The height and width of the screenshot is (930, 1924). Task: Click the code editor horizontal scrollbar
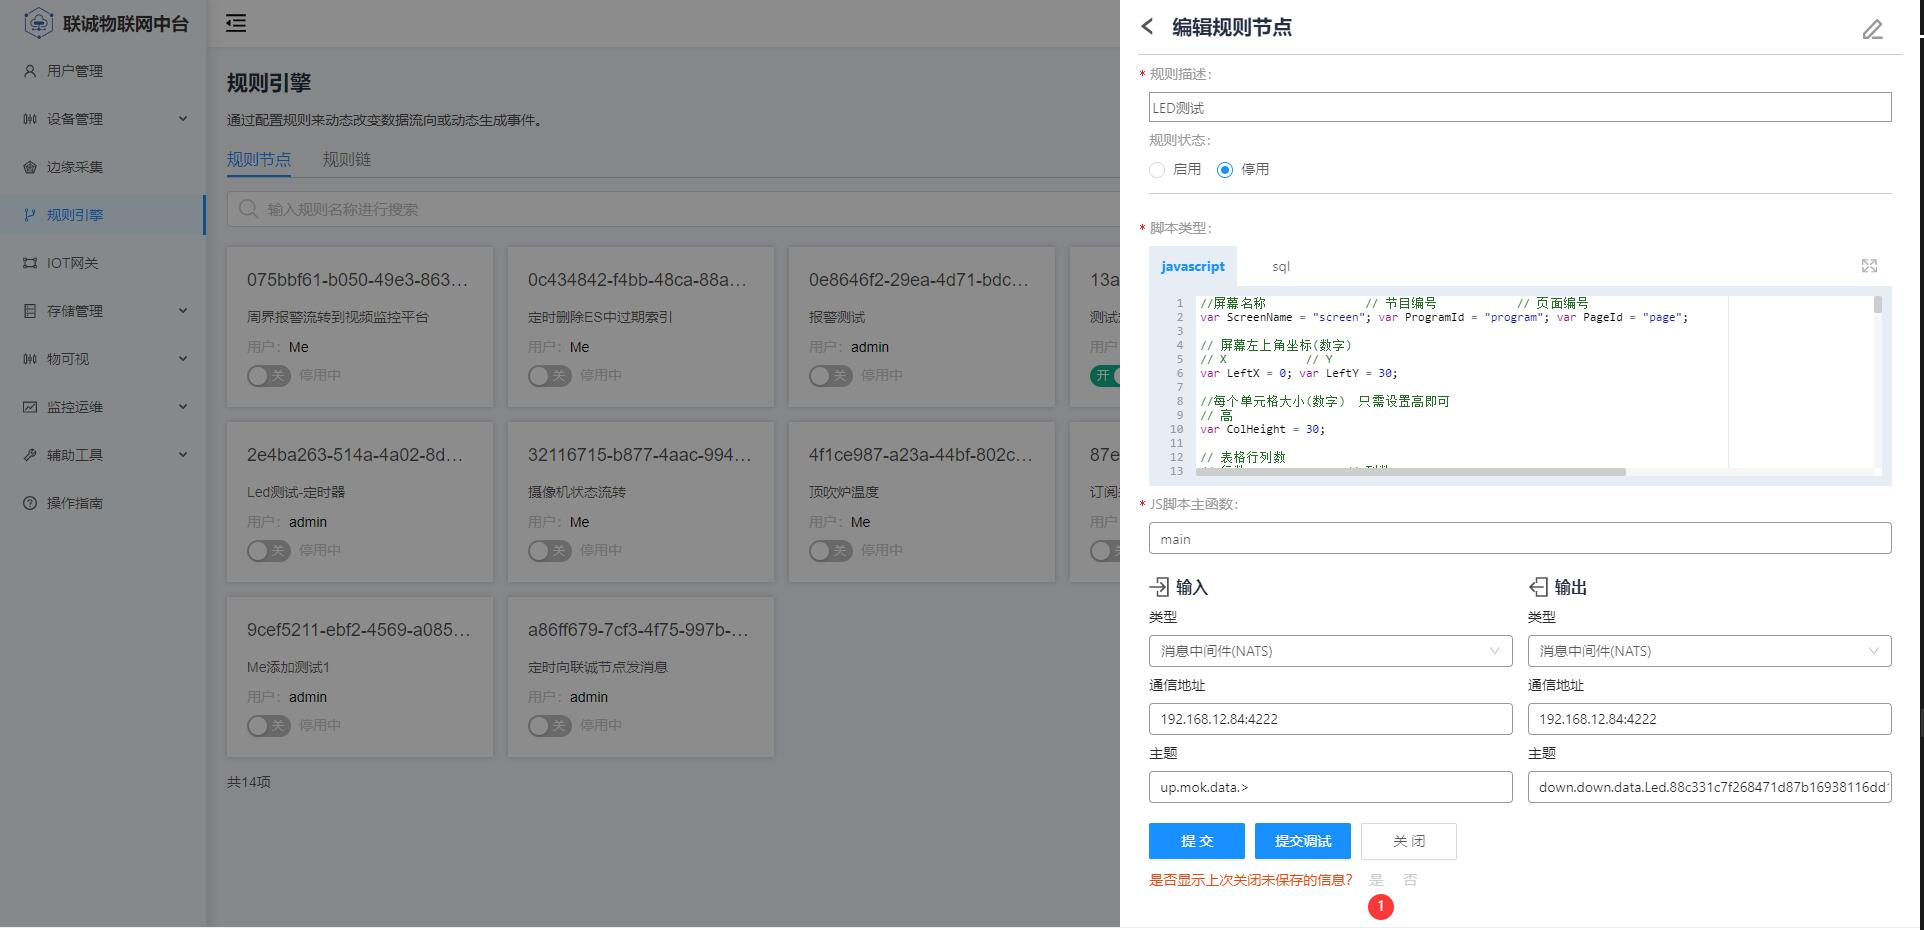pos(1410,472)
